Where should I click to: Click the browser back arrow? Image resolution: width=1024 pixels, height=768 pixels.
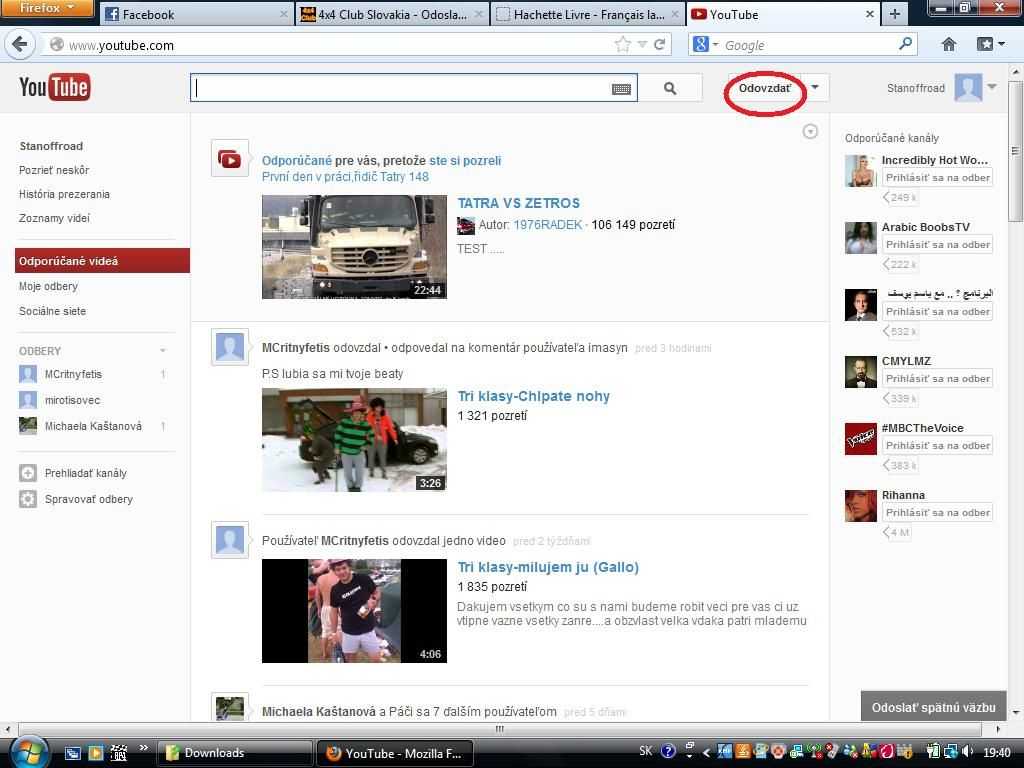click(x=20, y=44)
